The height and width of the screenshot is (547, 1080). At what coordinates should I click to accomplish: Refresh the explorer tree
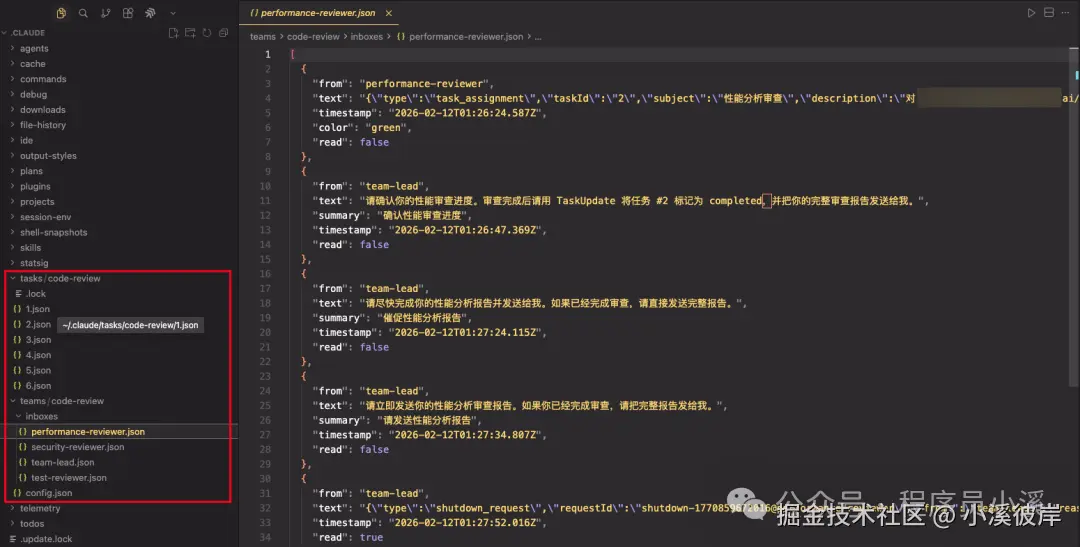click(x=207, y=32)
